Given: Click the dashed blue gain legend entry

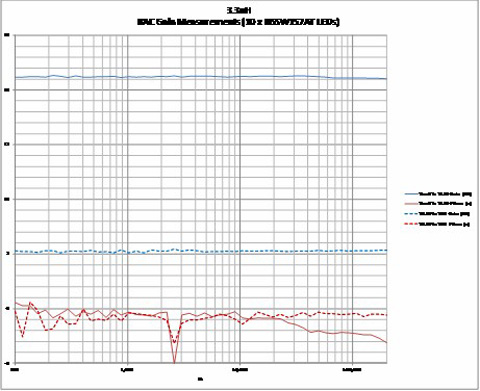Looking at the screenshot, I should (x=437, y=214).
